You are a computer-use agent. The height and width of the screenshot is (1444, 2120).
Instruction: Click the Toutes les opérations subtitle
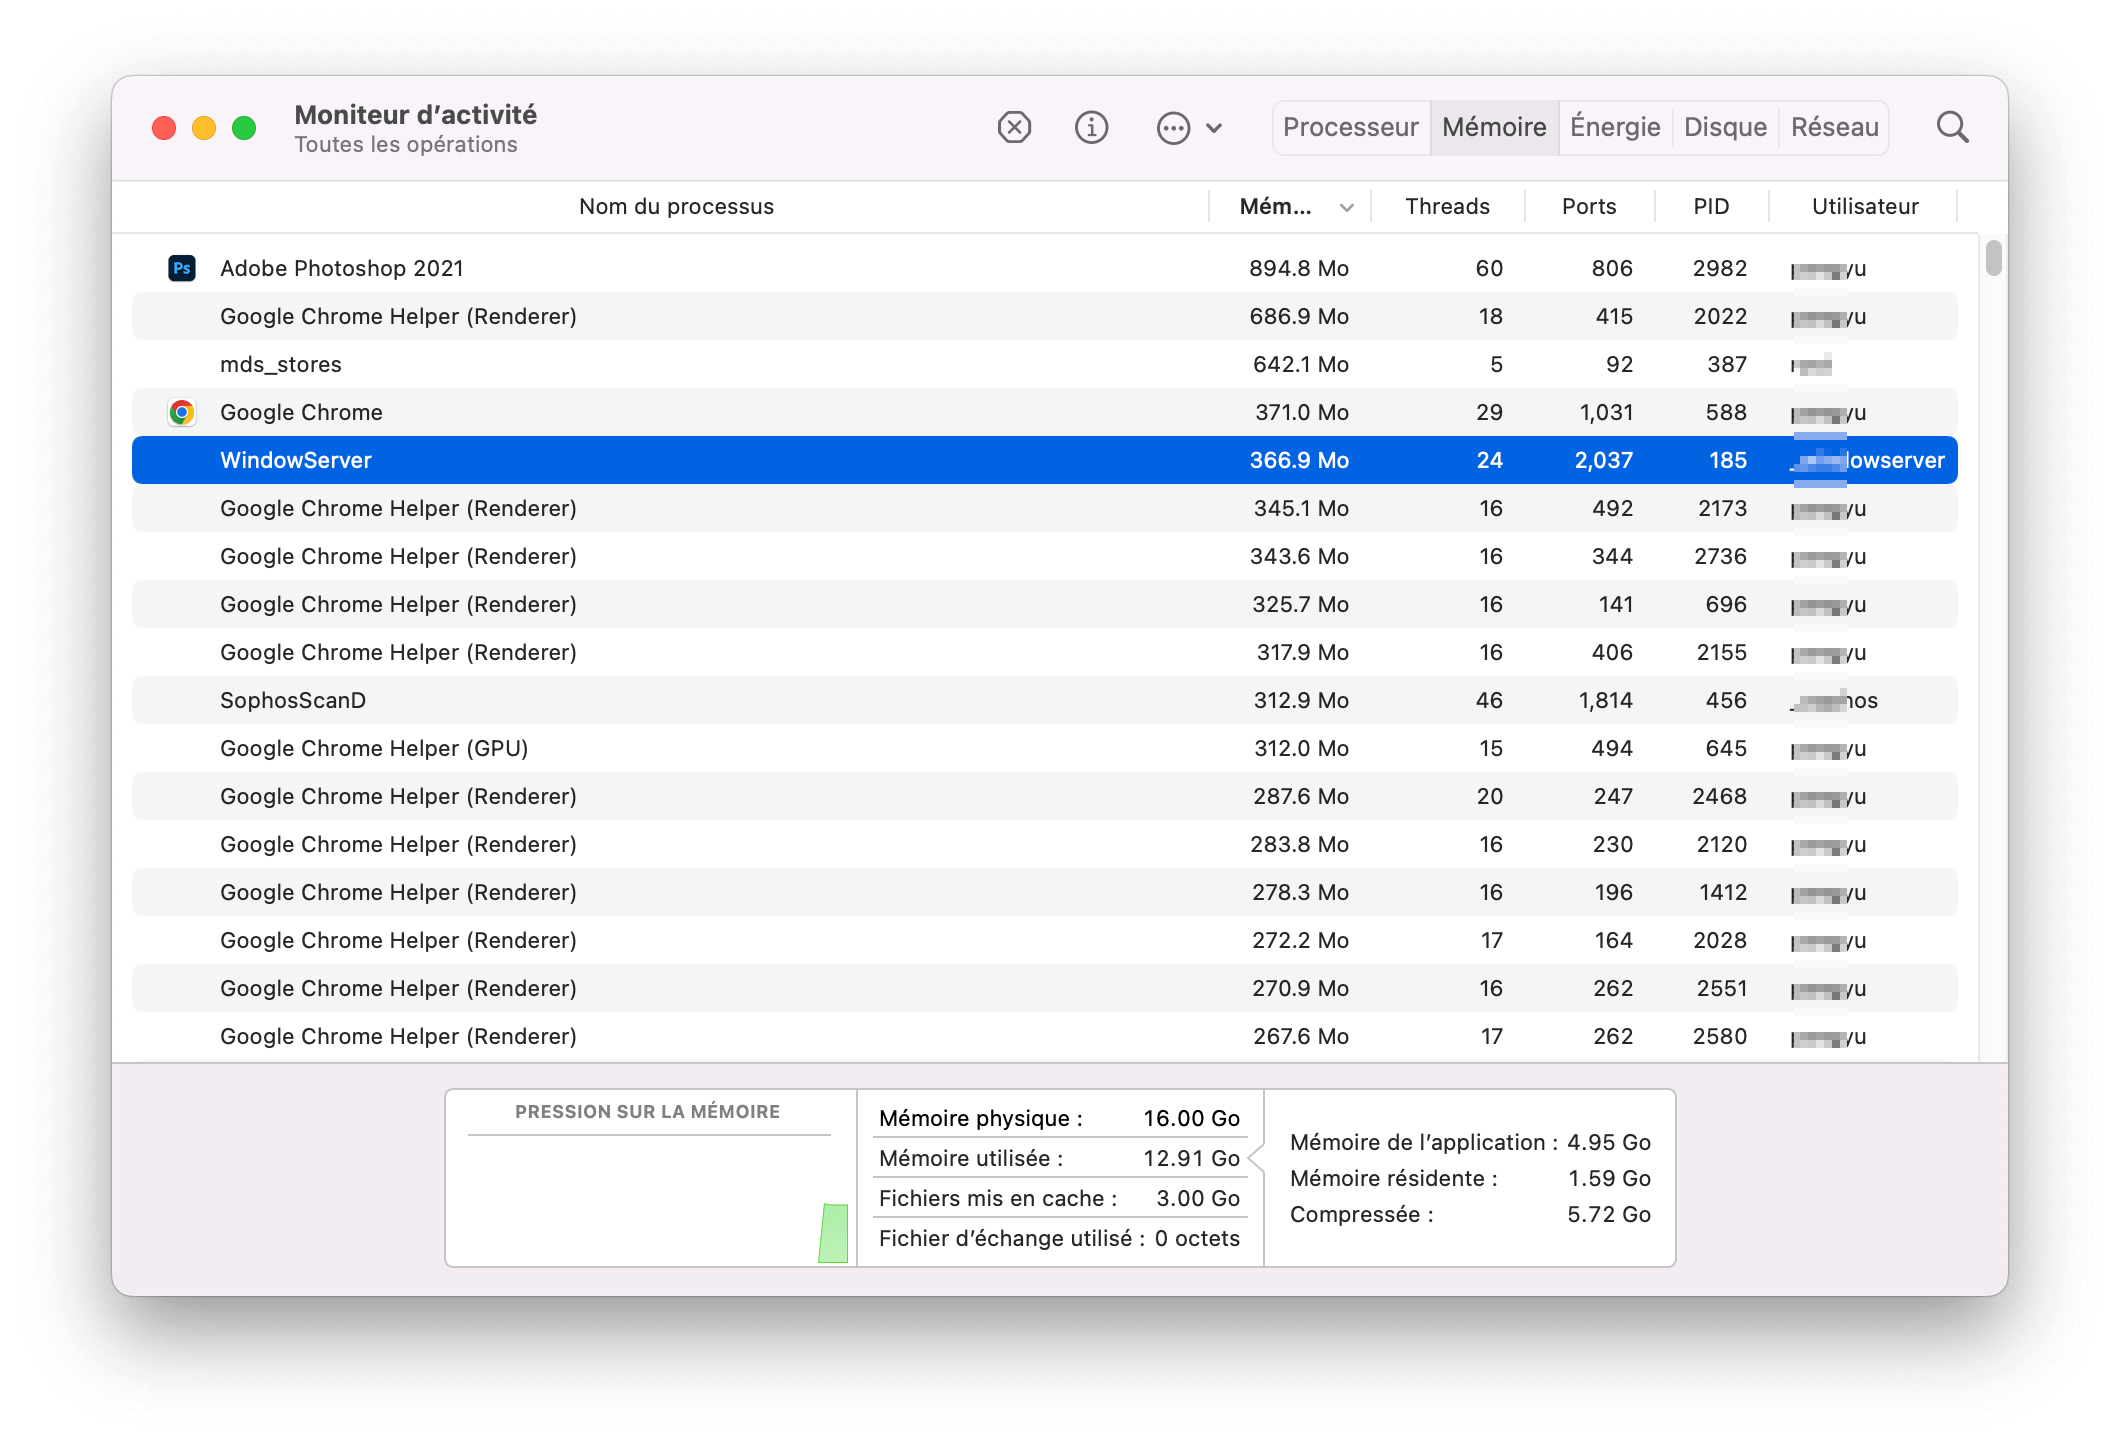(x=406, y=145)
